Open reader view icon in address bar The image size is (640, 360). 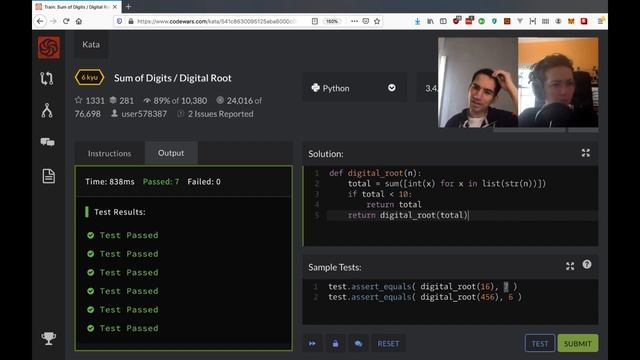(315, 21)
